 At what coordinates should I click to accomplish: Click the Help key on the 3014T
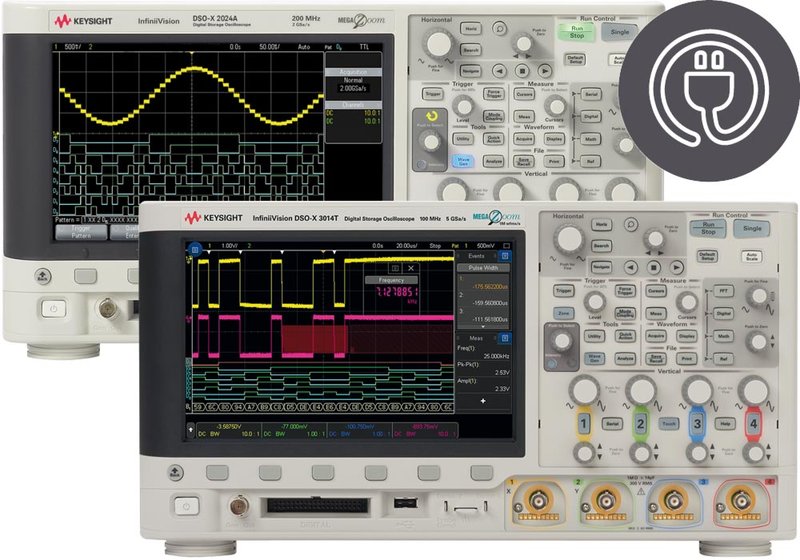[x=724, y=423]
